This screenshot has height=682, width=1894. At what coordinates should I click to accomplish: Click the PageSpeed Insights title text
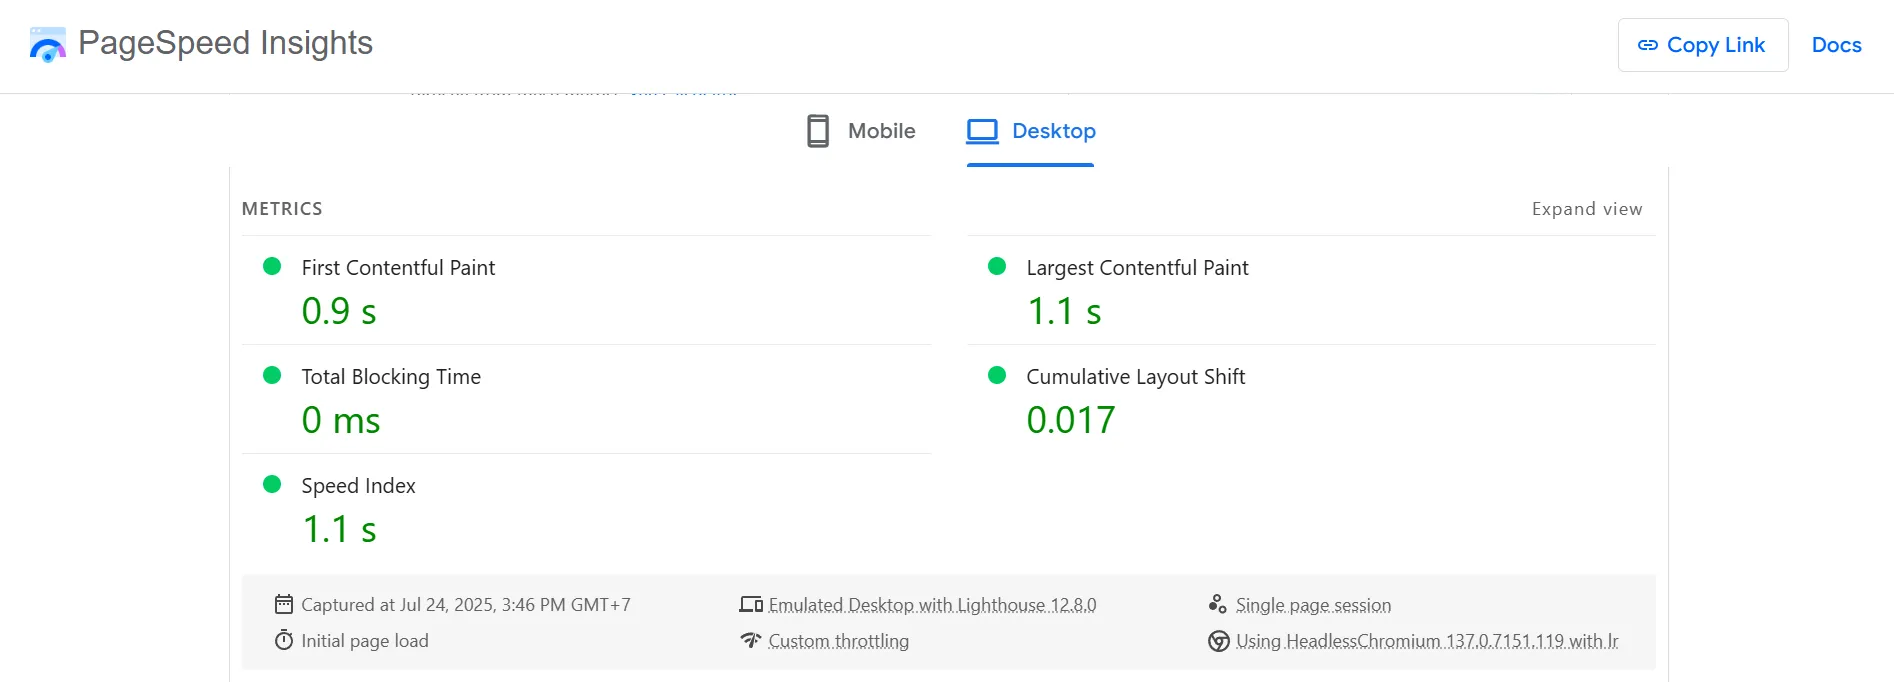(x=225, y=43)
